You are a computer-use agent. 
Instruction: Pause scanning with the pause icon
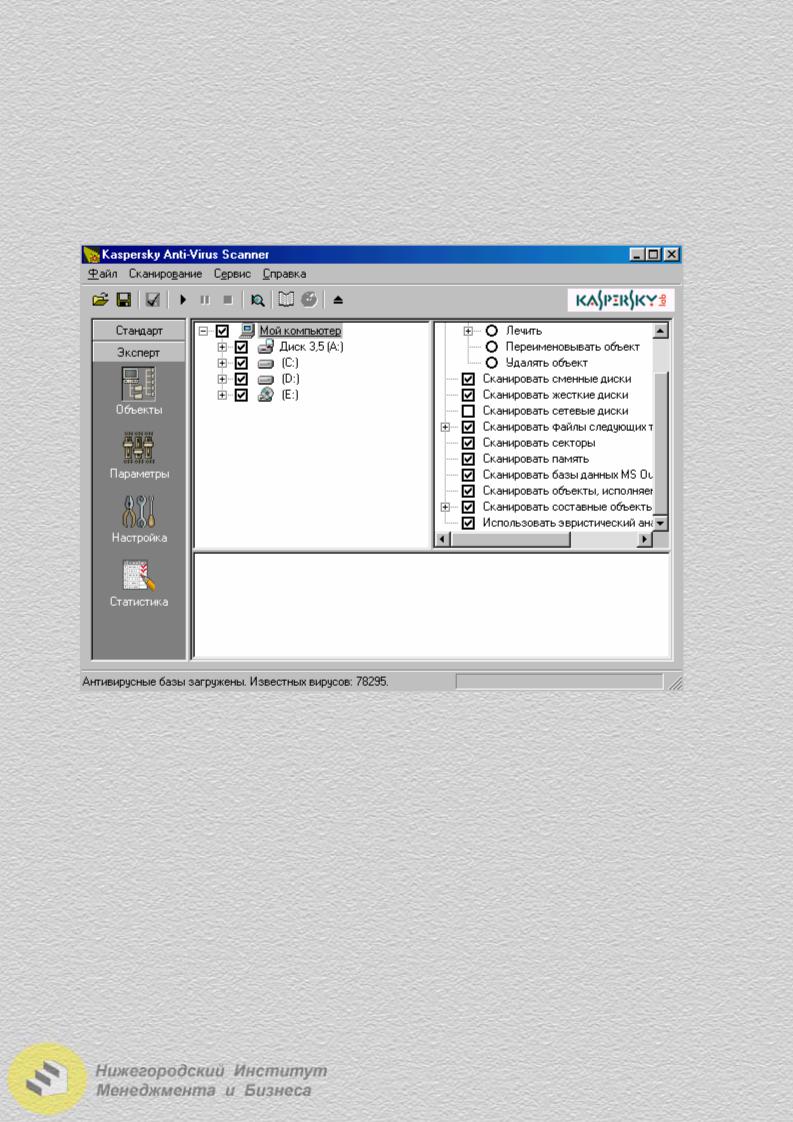(x=205, y=300)
